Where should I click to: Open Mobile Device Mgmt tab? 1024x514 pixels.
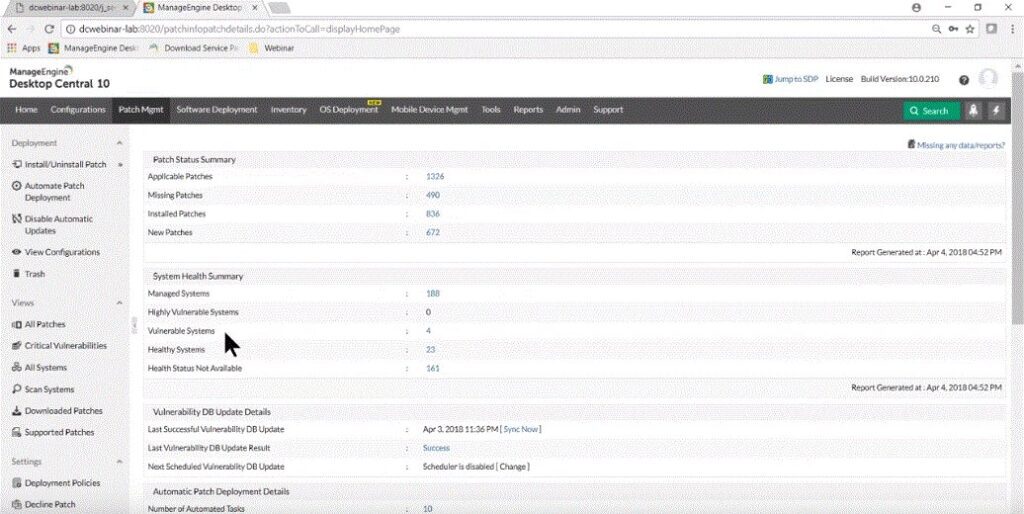click(429, 110)
